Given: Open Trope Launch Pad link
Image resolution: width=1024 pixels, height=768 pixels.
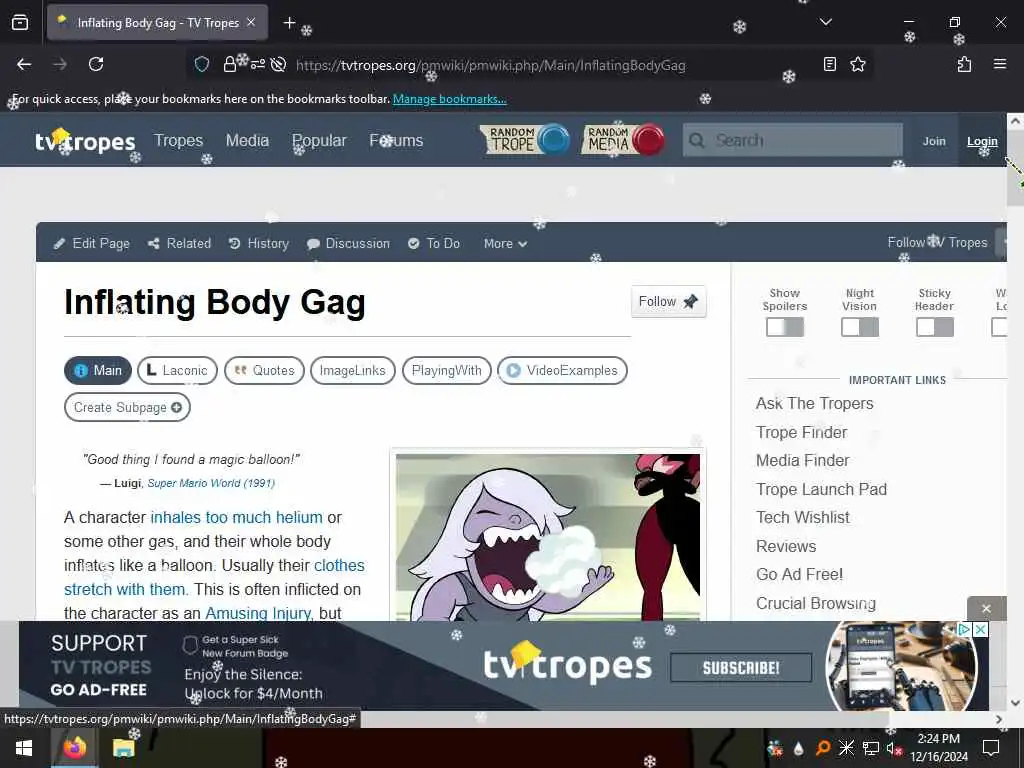Looking at the screenshot, I should [x=821, y=489].
